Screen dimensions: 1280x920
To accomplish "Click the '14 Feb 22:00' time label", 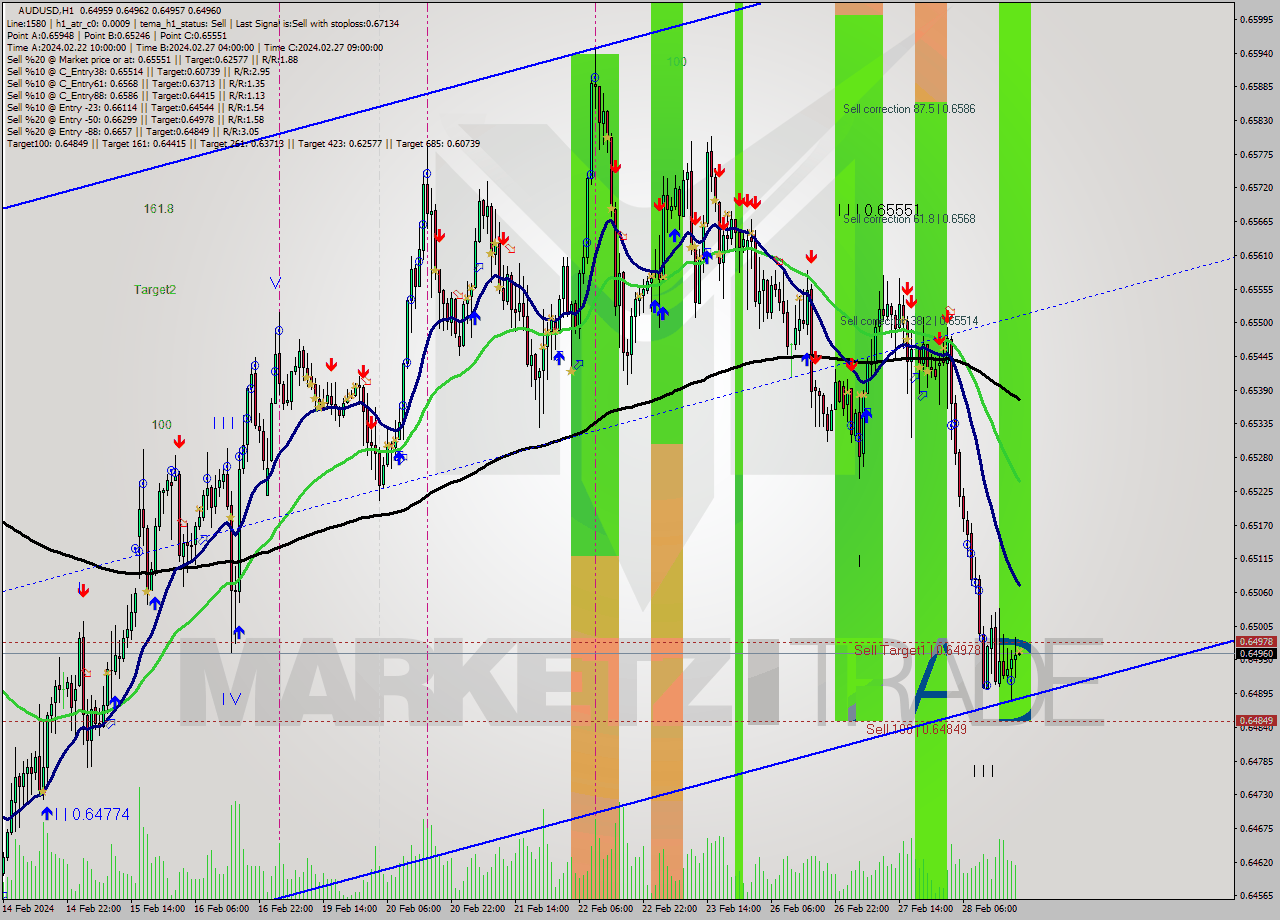I will [95, 910].
